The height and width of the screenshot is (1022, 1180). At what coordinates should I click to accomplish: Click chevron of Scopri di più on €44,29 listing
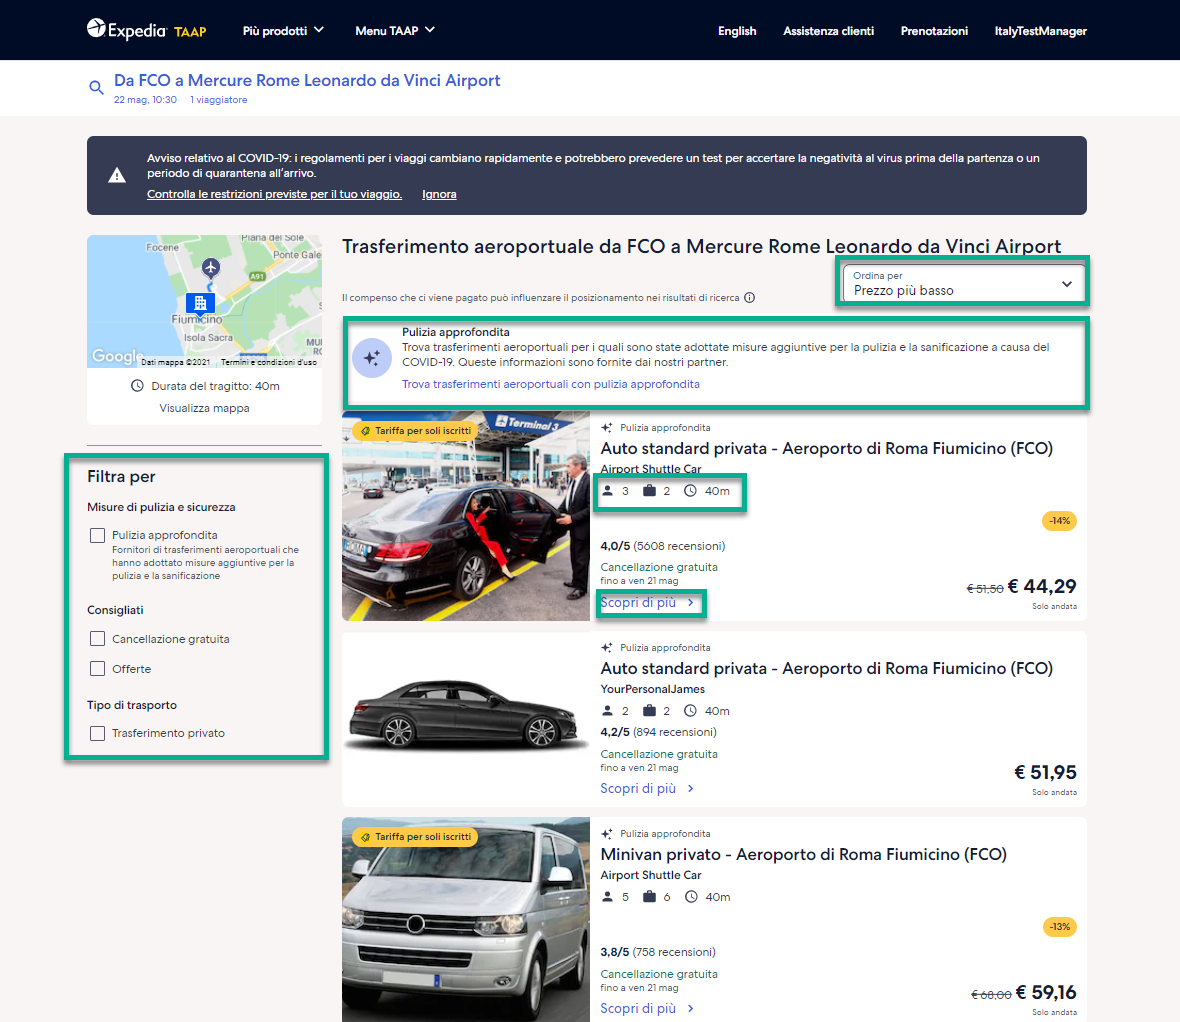click(x=690, y=603)
